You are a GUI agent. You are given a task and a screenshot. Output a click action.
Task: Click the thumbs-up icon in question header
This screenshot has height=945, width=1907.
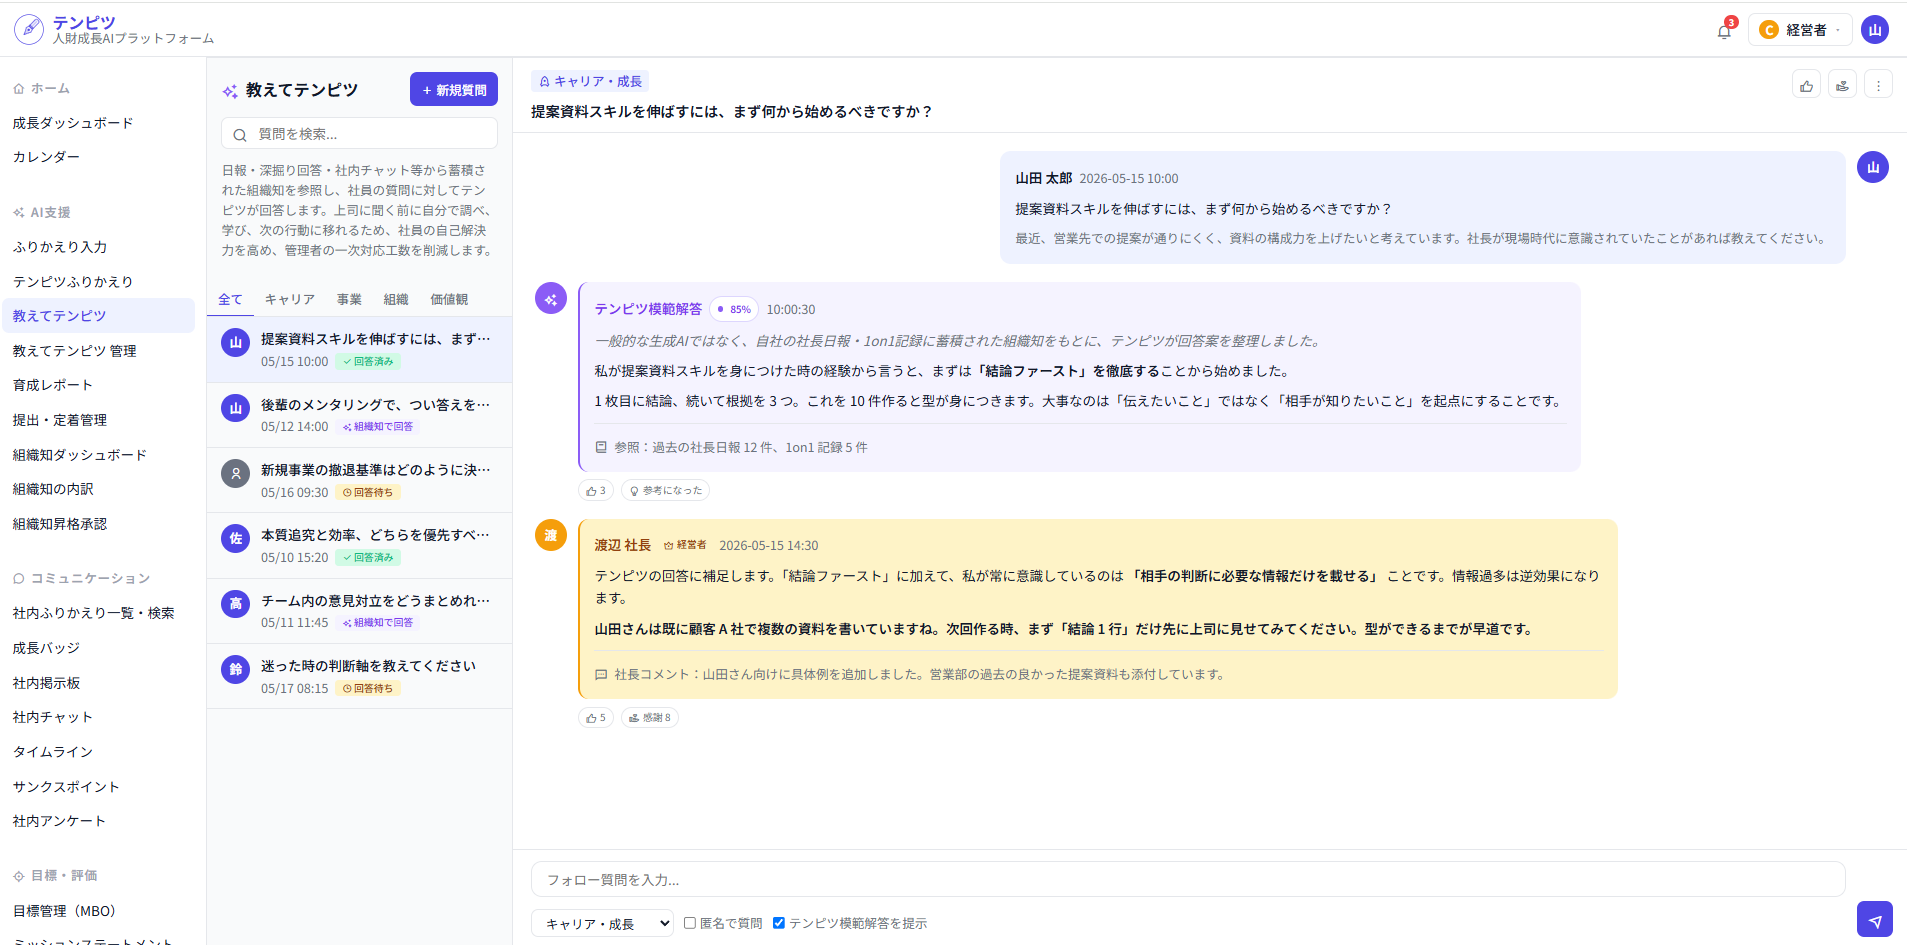[1806, 86]
